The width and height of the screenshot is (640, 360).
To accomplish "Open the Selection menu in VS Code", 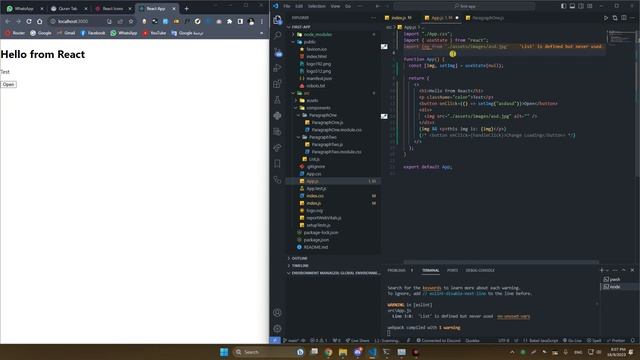I will (x=317, y=6).
